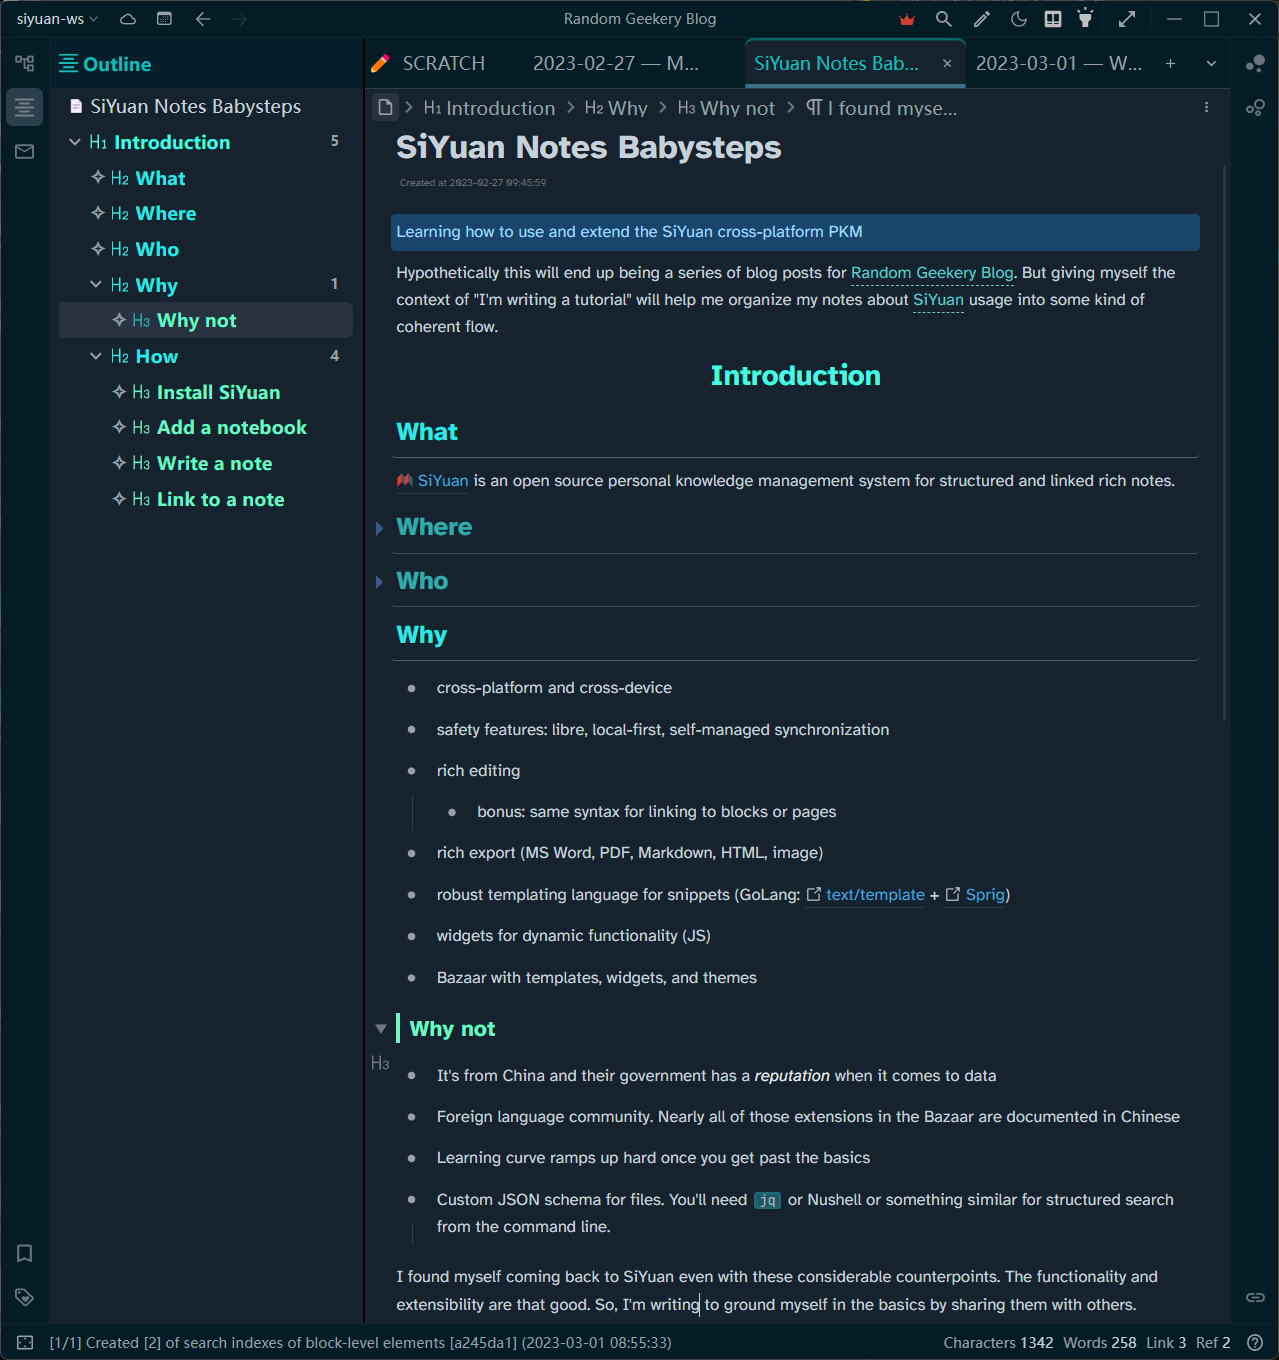Expand the folded Where heading
This screenshot has width=1279, height=1360.
click(x=379, y=528)
